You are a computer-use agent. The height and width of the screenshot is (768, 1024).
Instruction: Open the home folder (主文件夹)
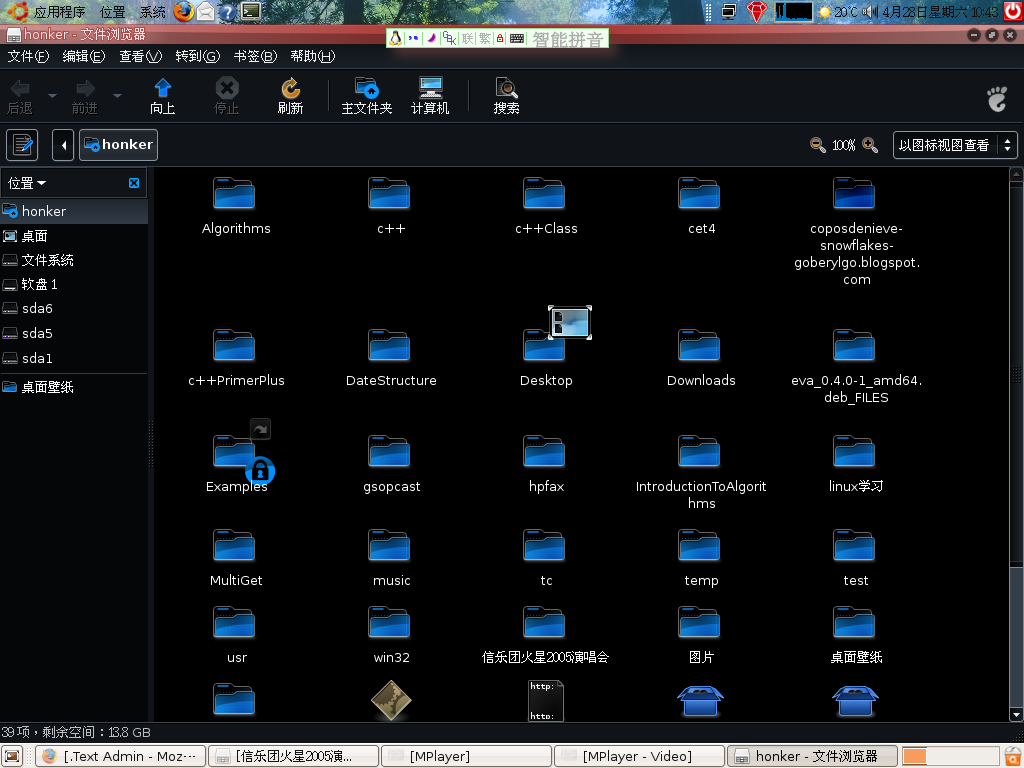366,96
